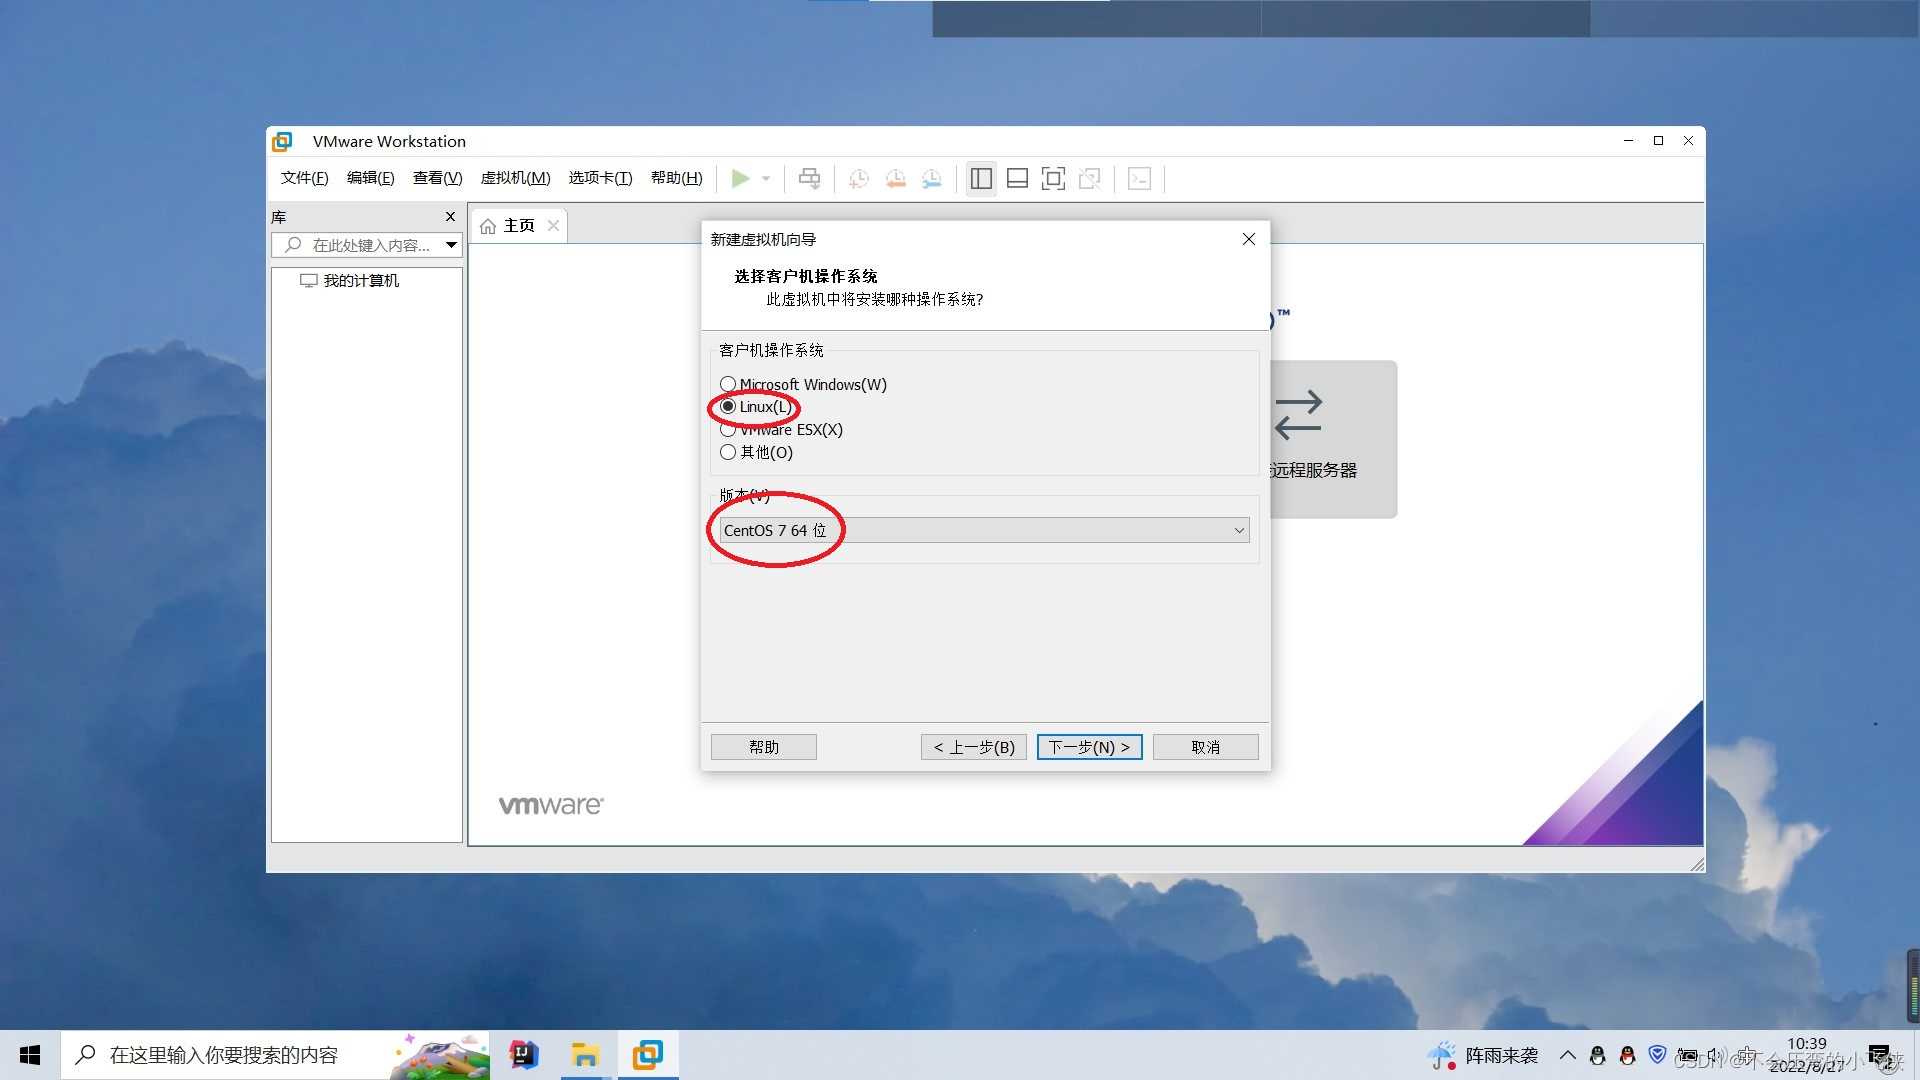
Task: Click the VMware Workstation title bar icon
Action: 283,141
